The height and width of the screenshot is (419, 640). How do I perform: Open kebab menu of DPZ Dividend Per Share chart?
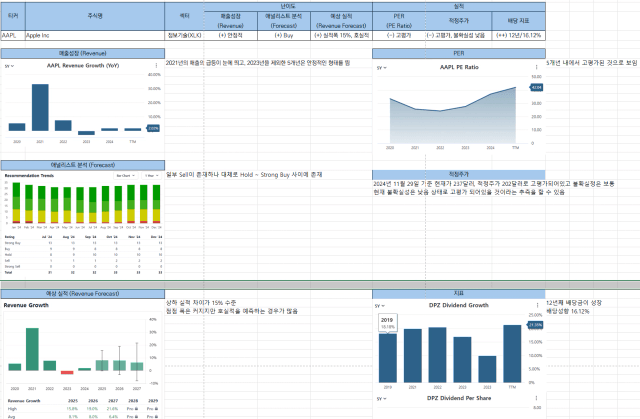pos(536,398)
